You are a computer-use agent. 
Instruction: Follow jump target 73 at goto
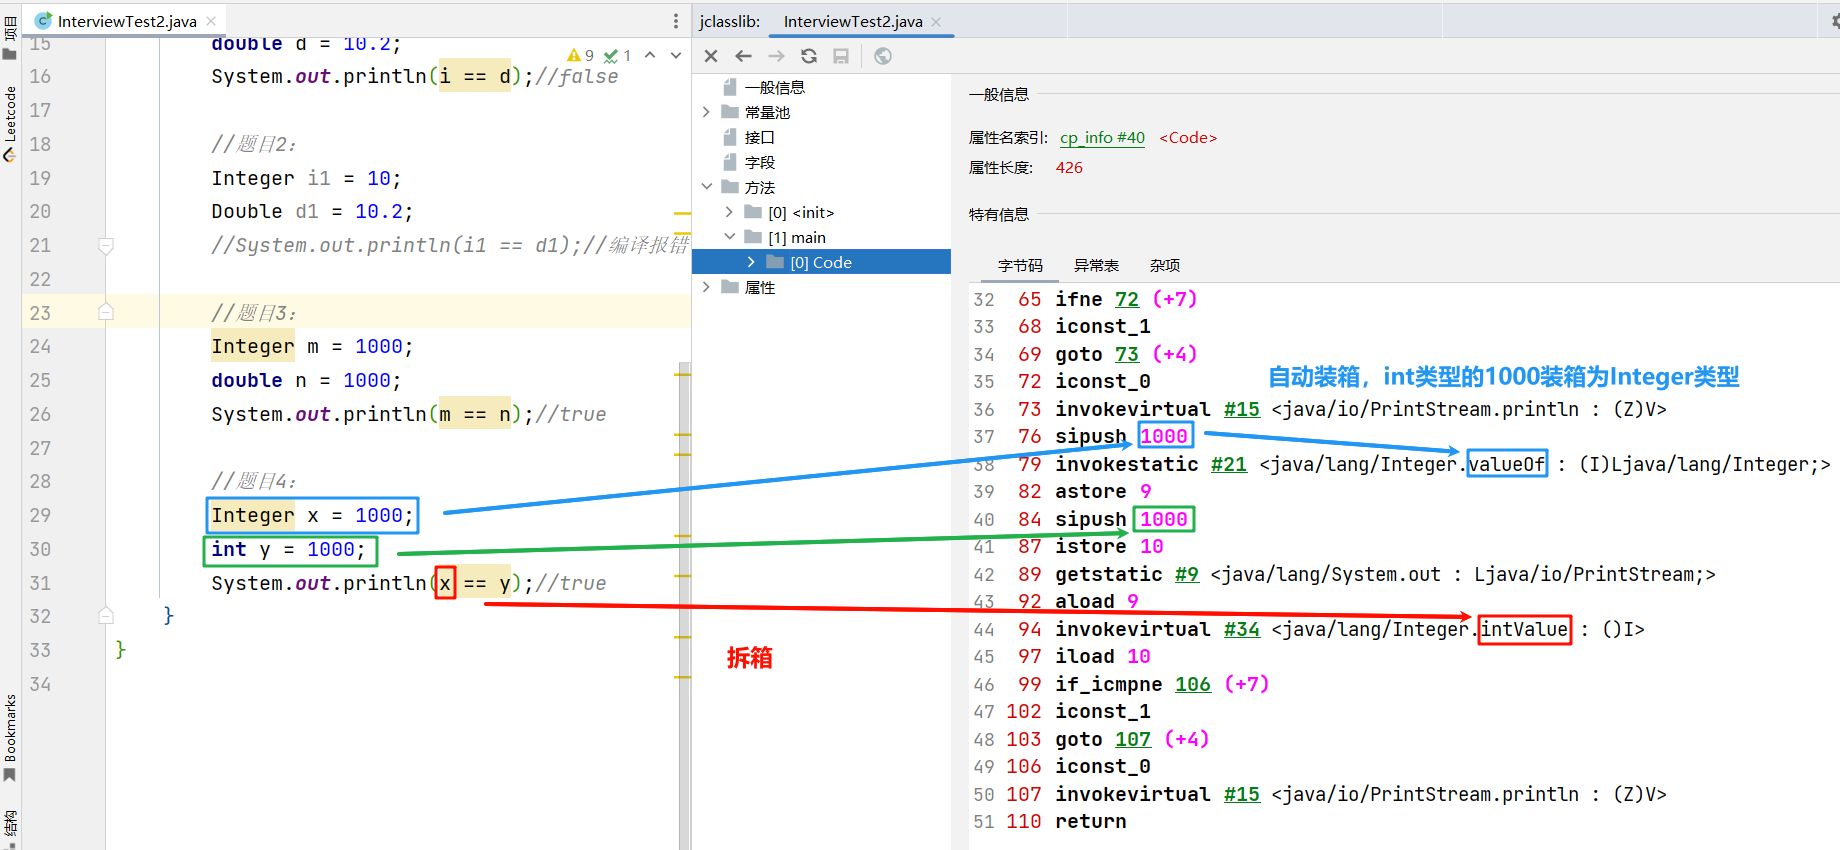pyautogui.click(x=1127, y=354)
